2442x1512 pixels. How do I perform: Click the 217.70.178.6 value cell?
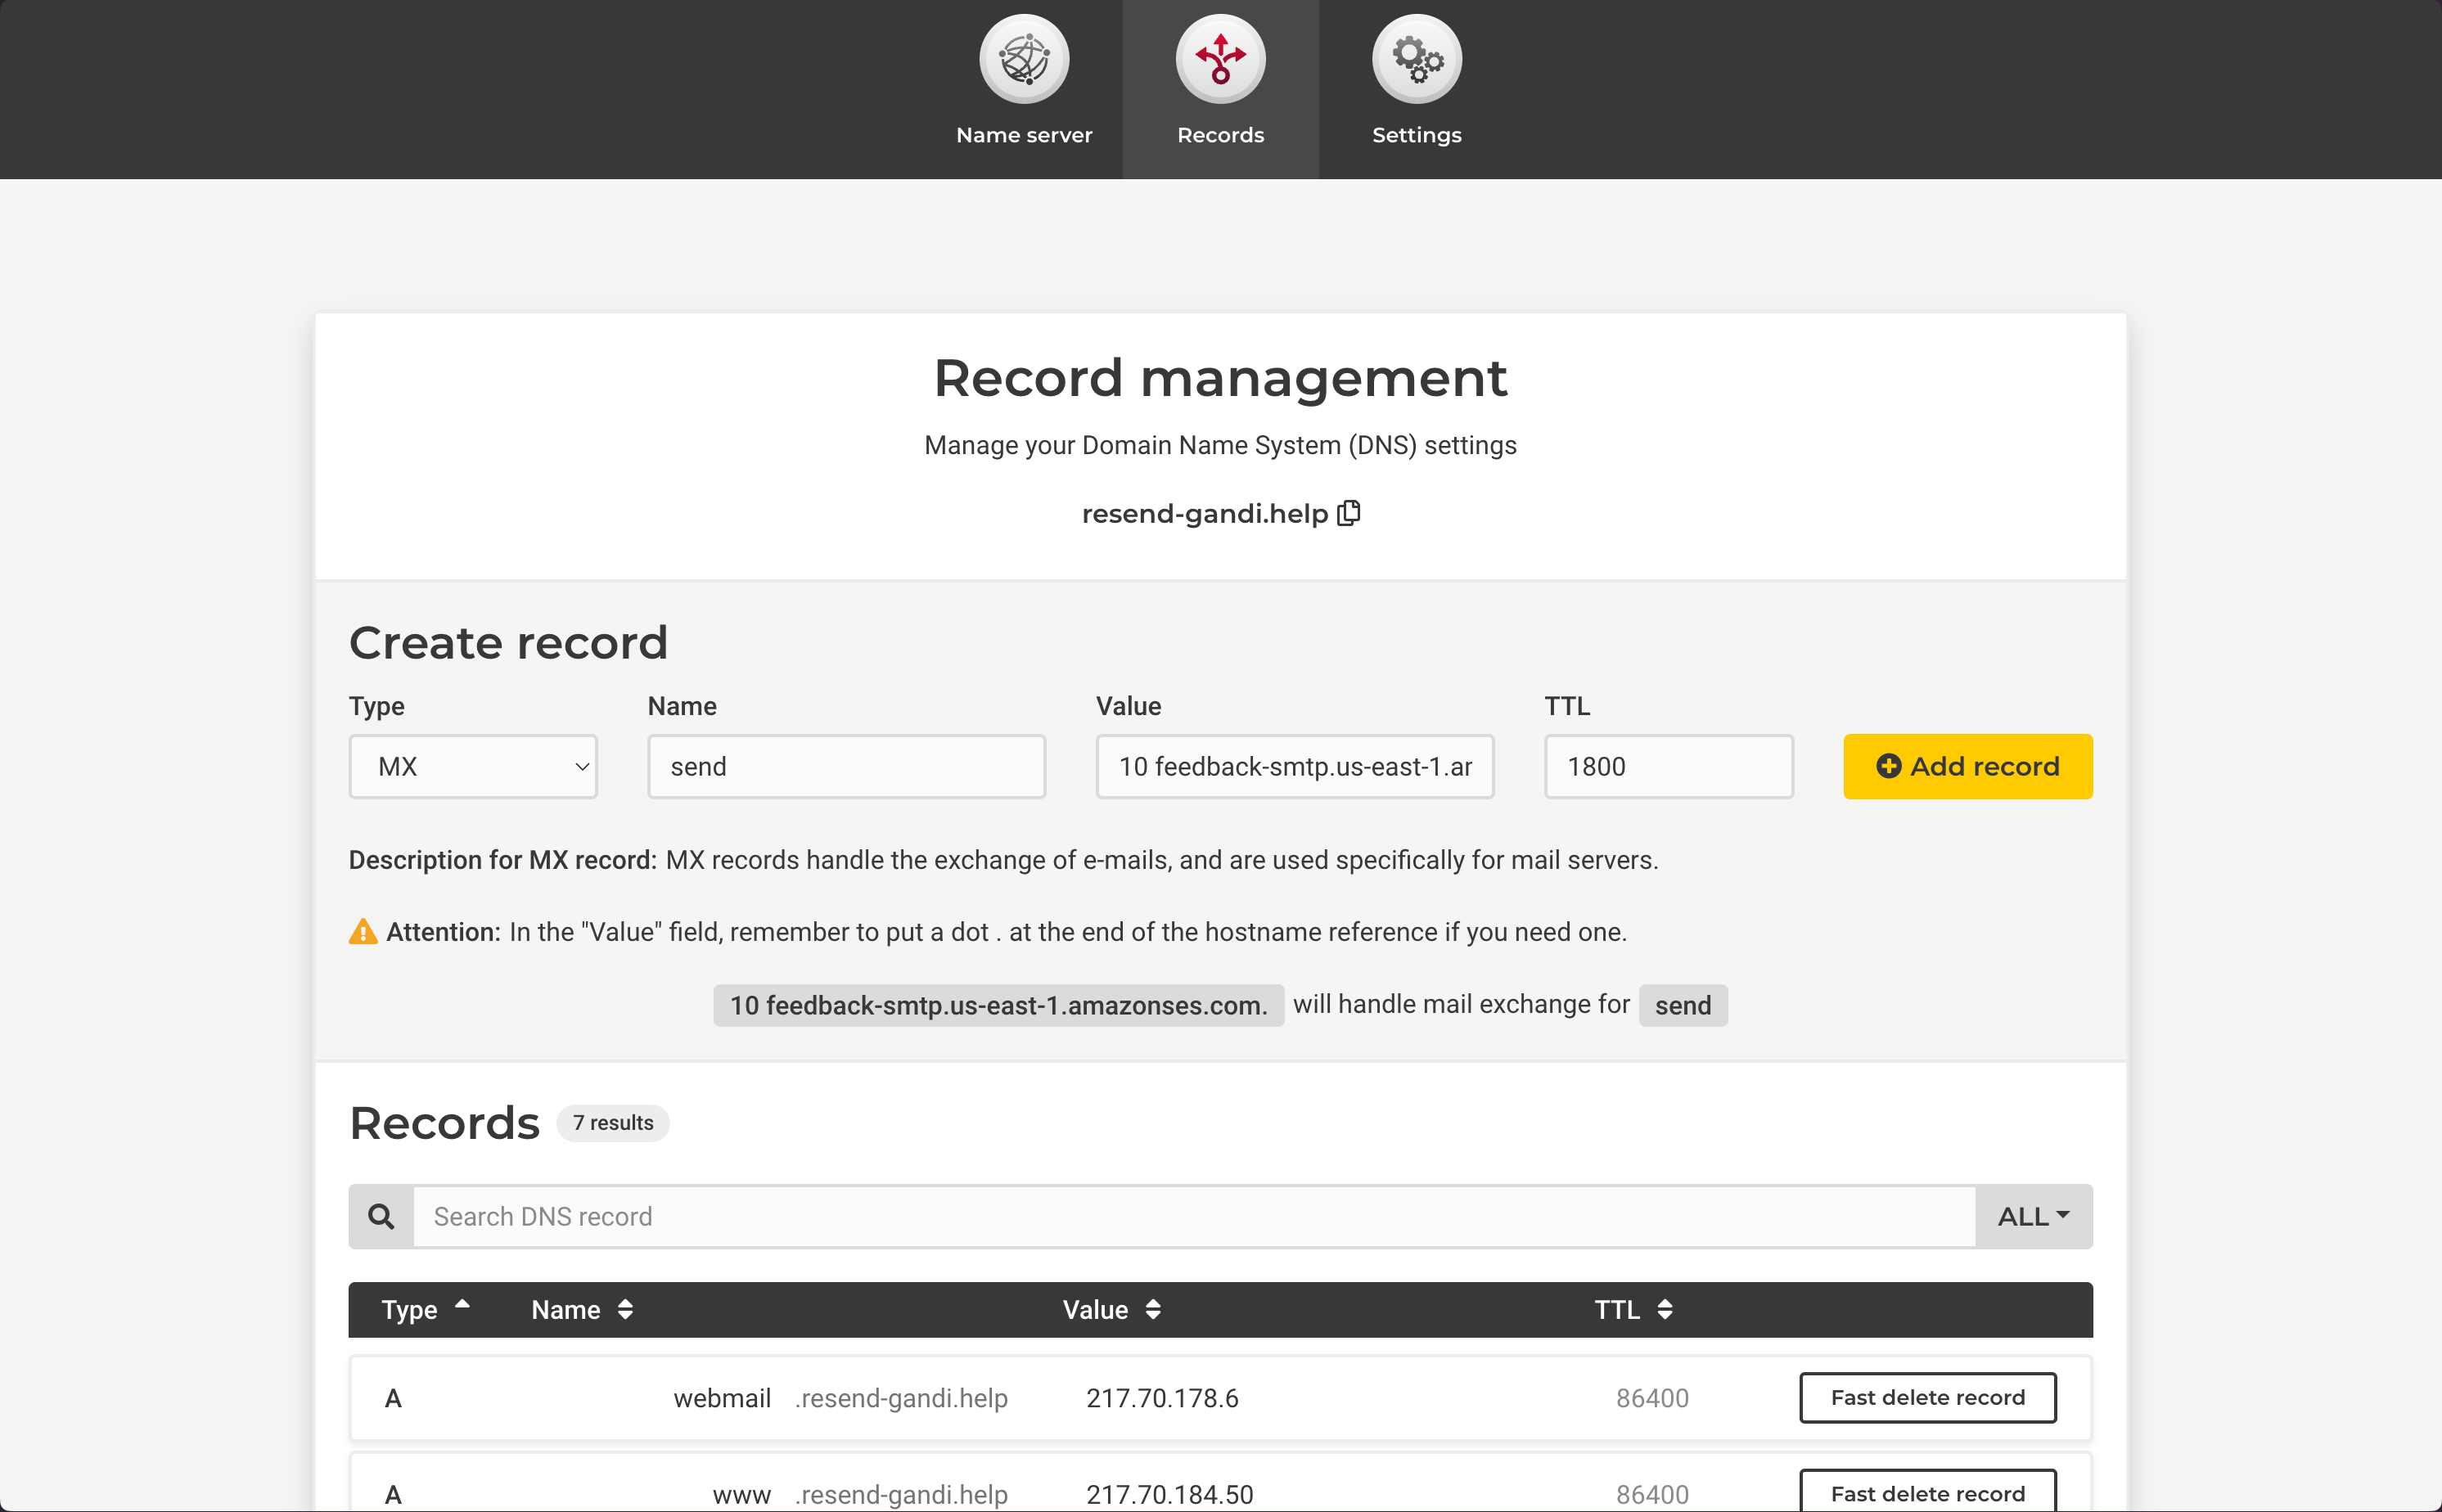[1162, 1398]
